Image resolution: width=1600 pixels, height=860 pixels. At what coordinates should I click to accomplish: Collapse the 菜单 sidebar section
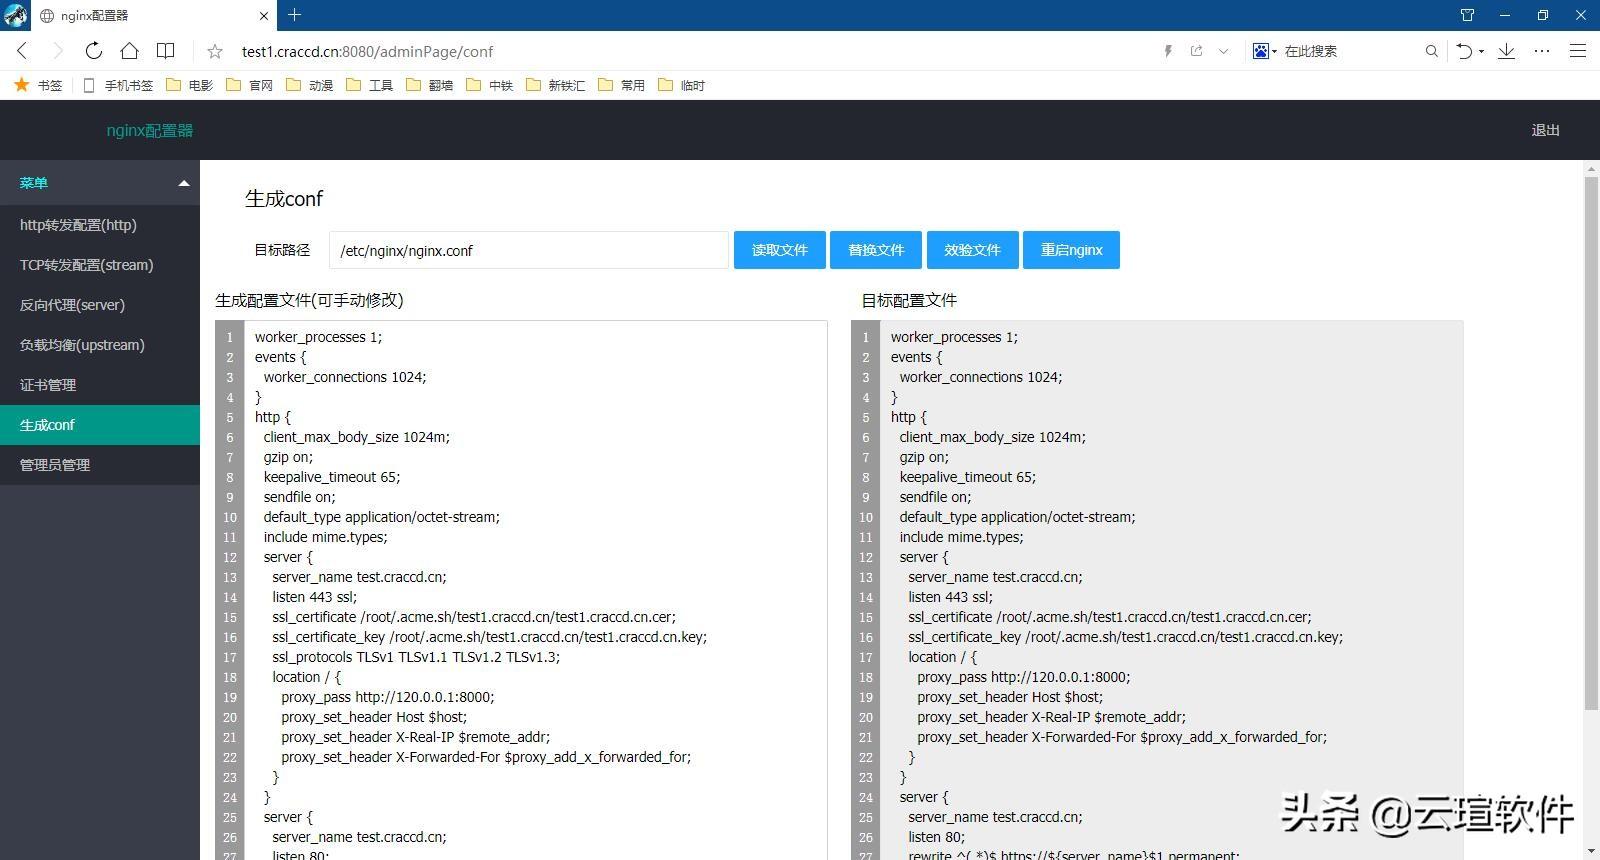click(100, 183)
